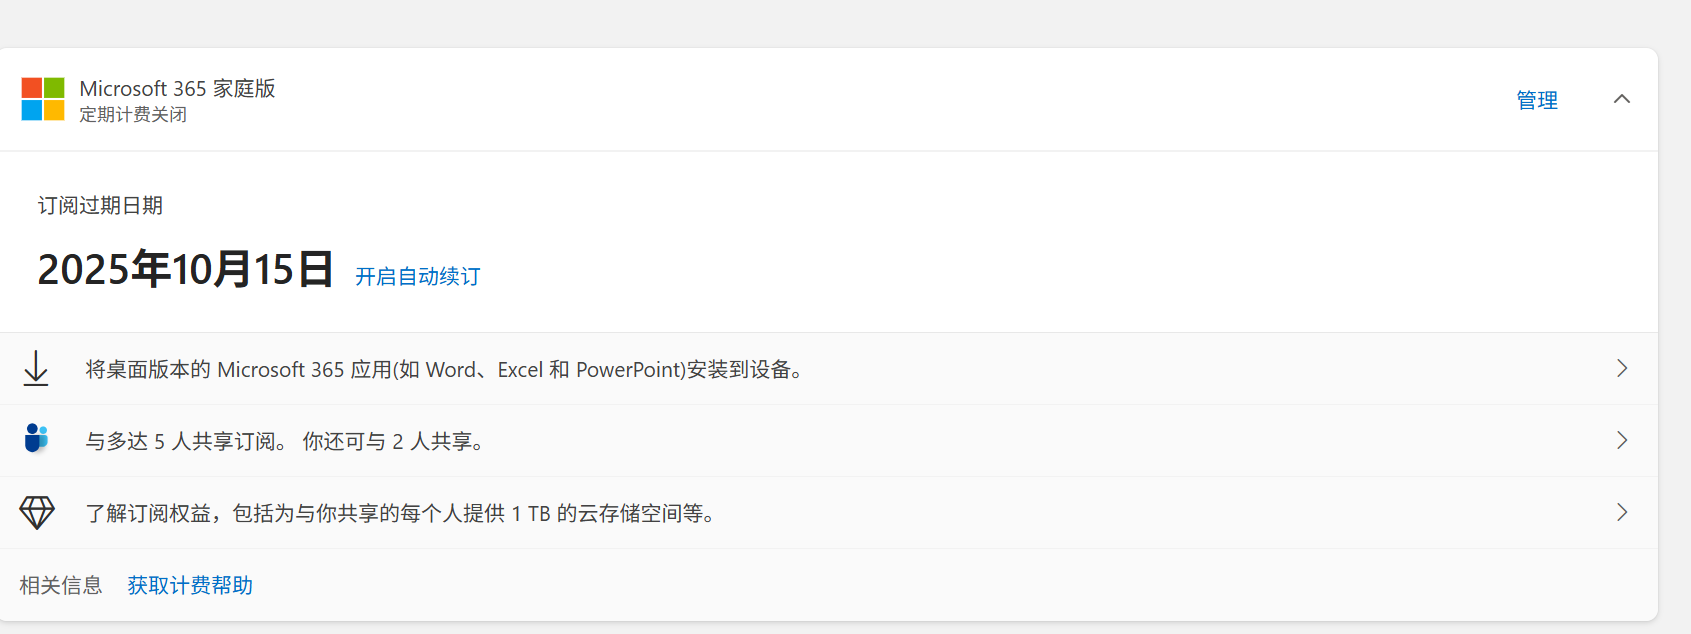Click the diamond benefits icon
This screenshot has width=1691, height=634.
37,513
